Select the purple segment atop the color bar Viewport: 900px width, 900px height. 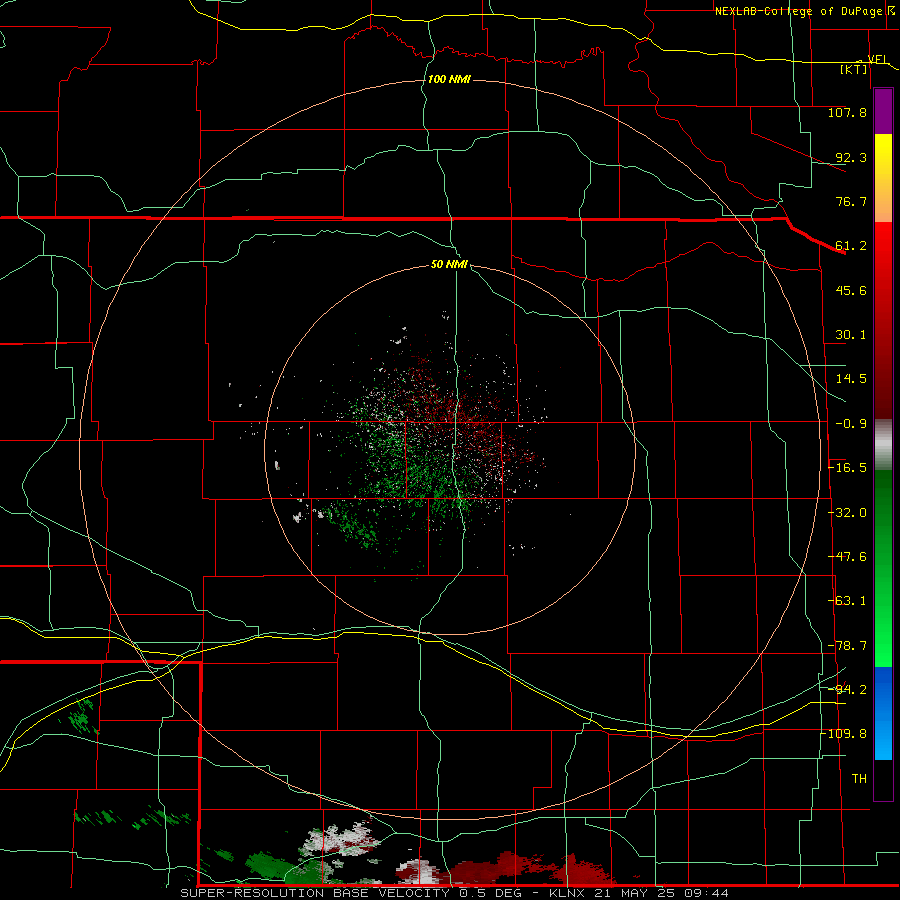click(x=883, y=111)
